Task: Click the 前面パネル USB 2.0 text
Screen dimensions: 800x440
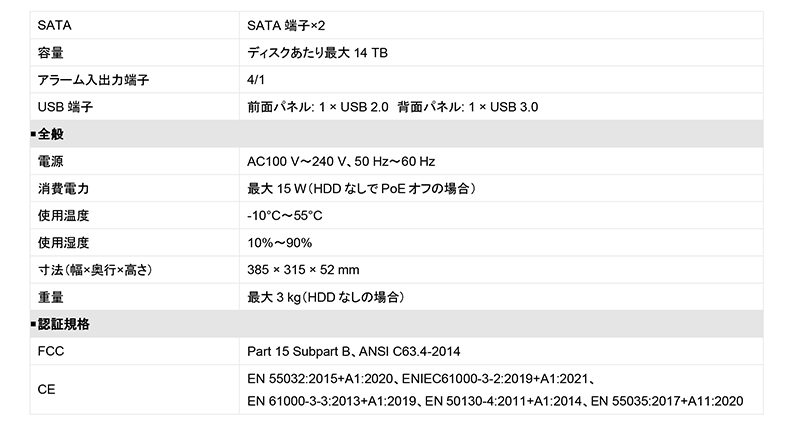Action: [x=317, y=106]
